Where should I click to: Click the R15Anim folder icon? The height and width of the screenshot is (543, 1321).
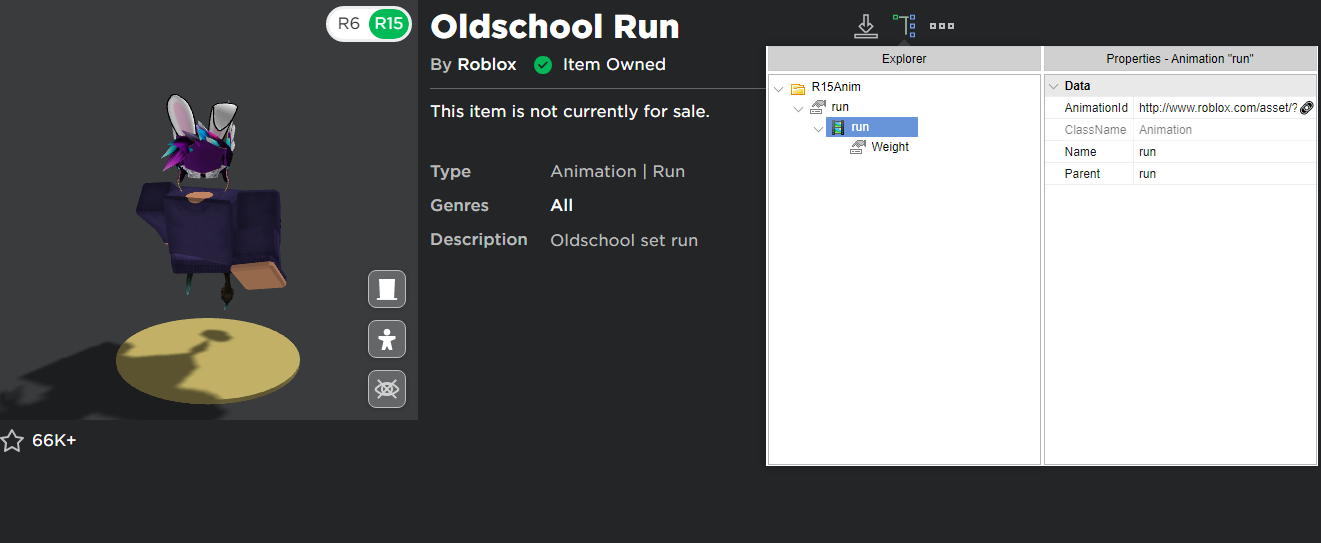(798, 88)
